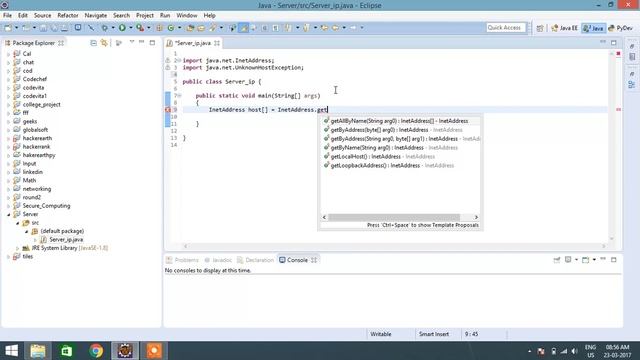Choose getAllByName(String arg0) proposal
Viewport: 640px width, 360px height.
(x=400, y=121)
